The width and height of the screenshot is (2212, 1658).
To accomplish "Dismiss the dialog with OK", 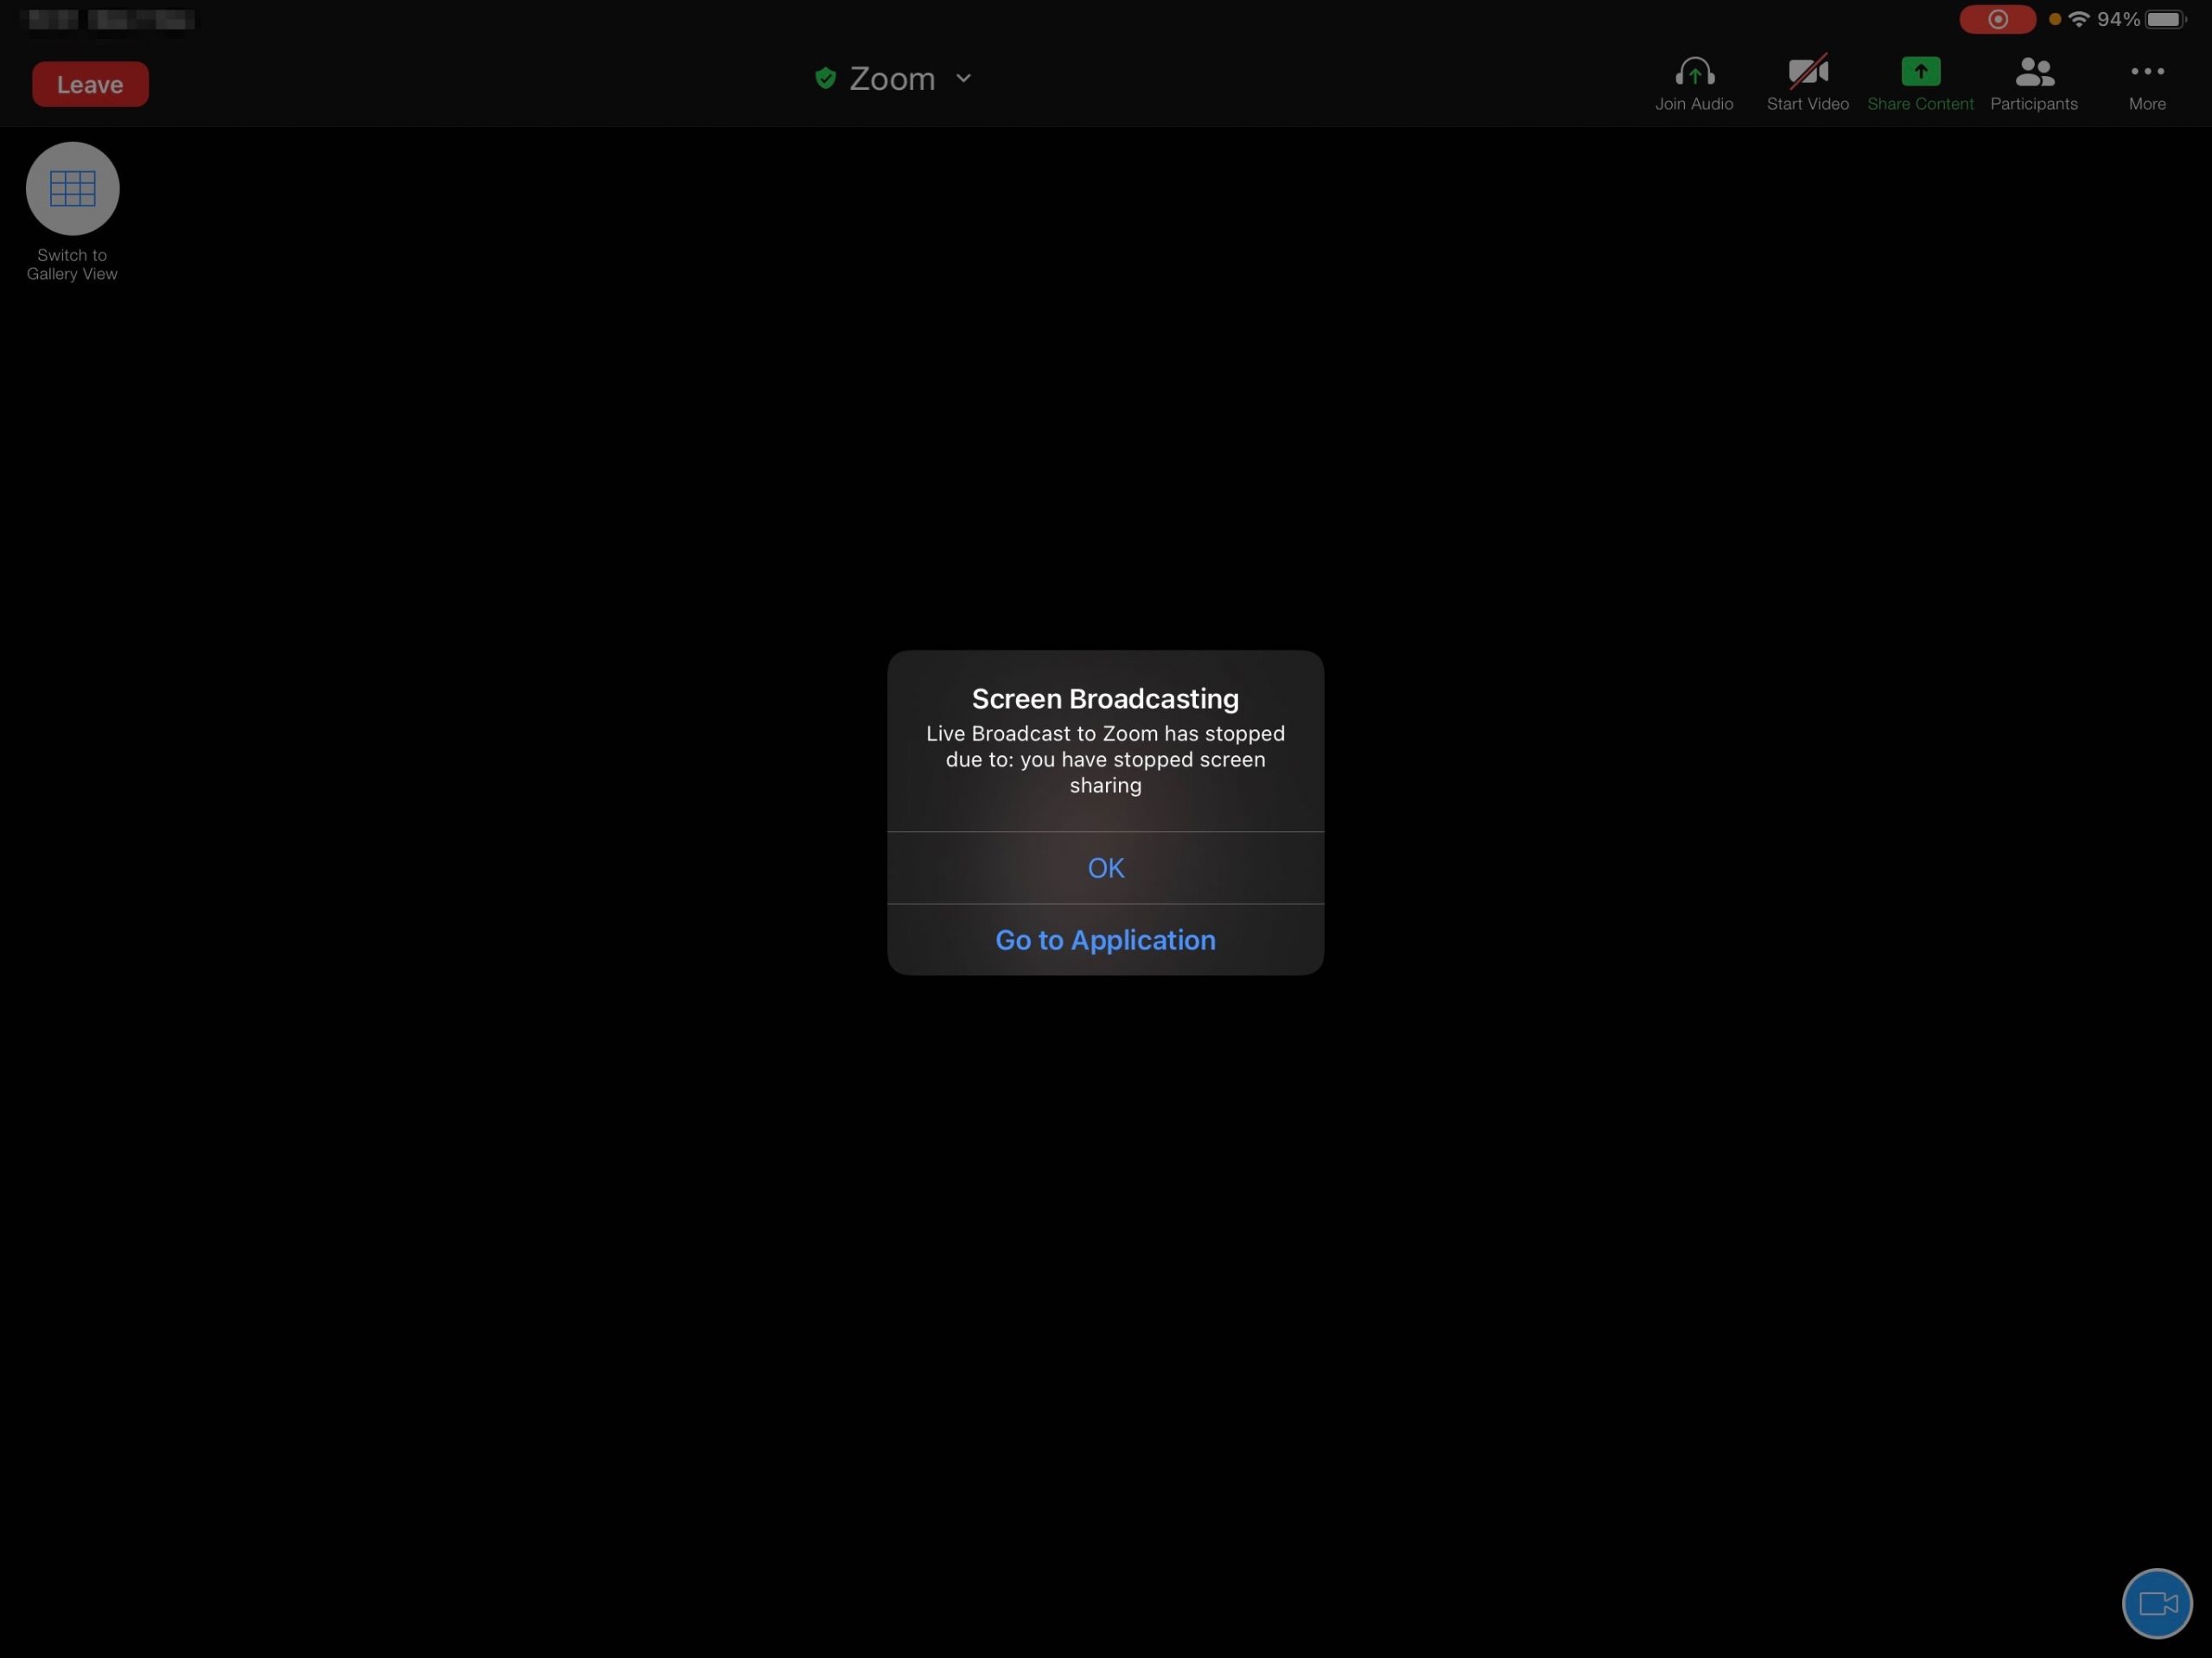I will (1106, 868).
